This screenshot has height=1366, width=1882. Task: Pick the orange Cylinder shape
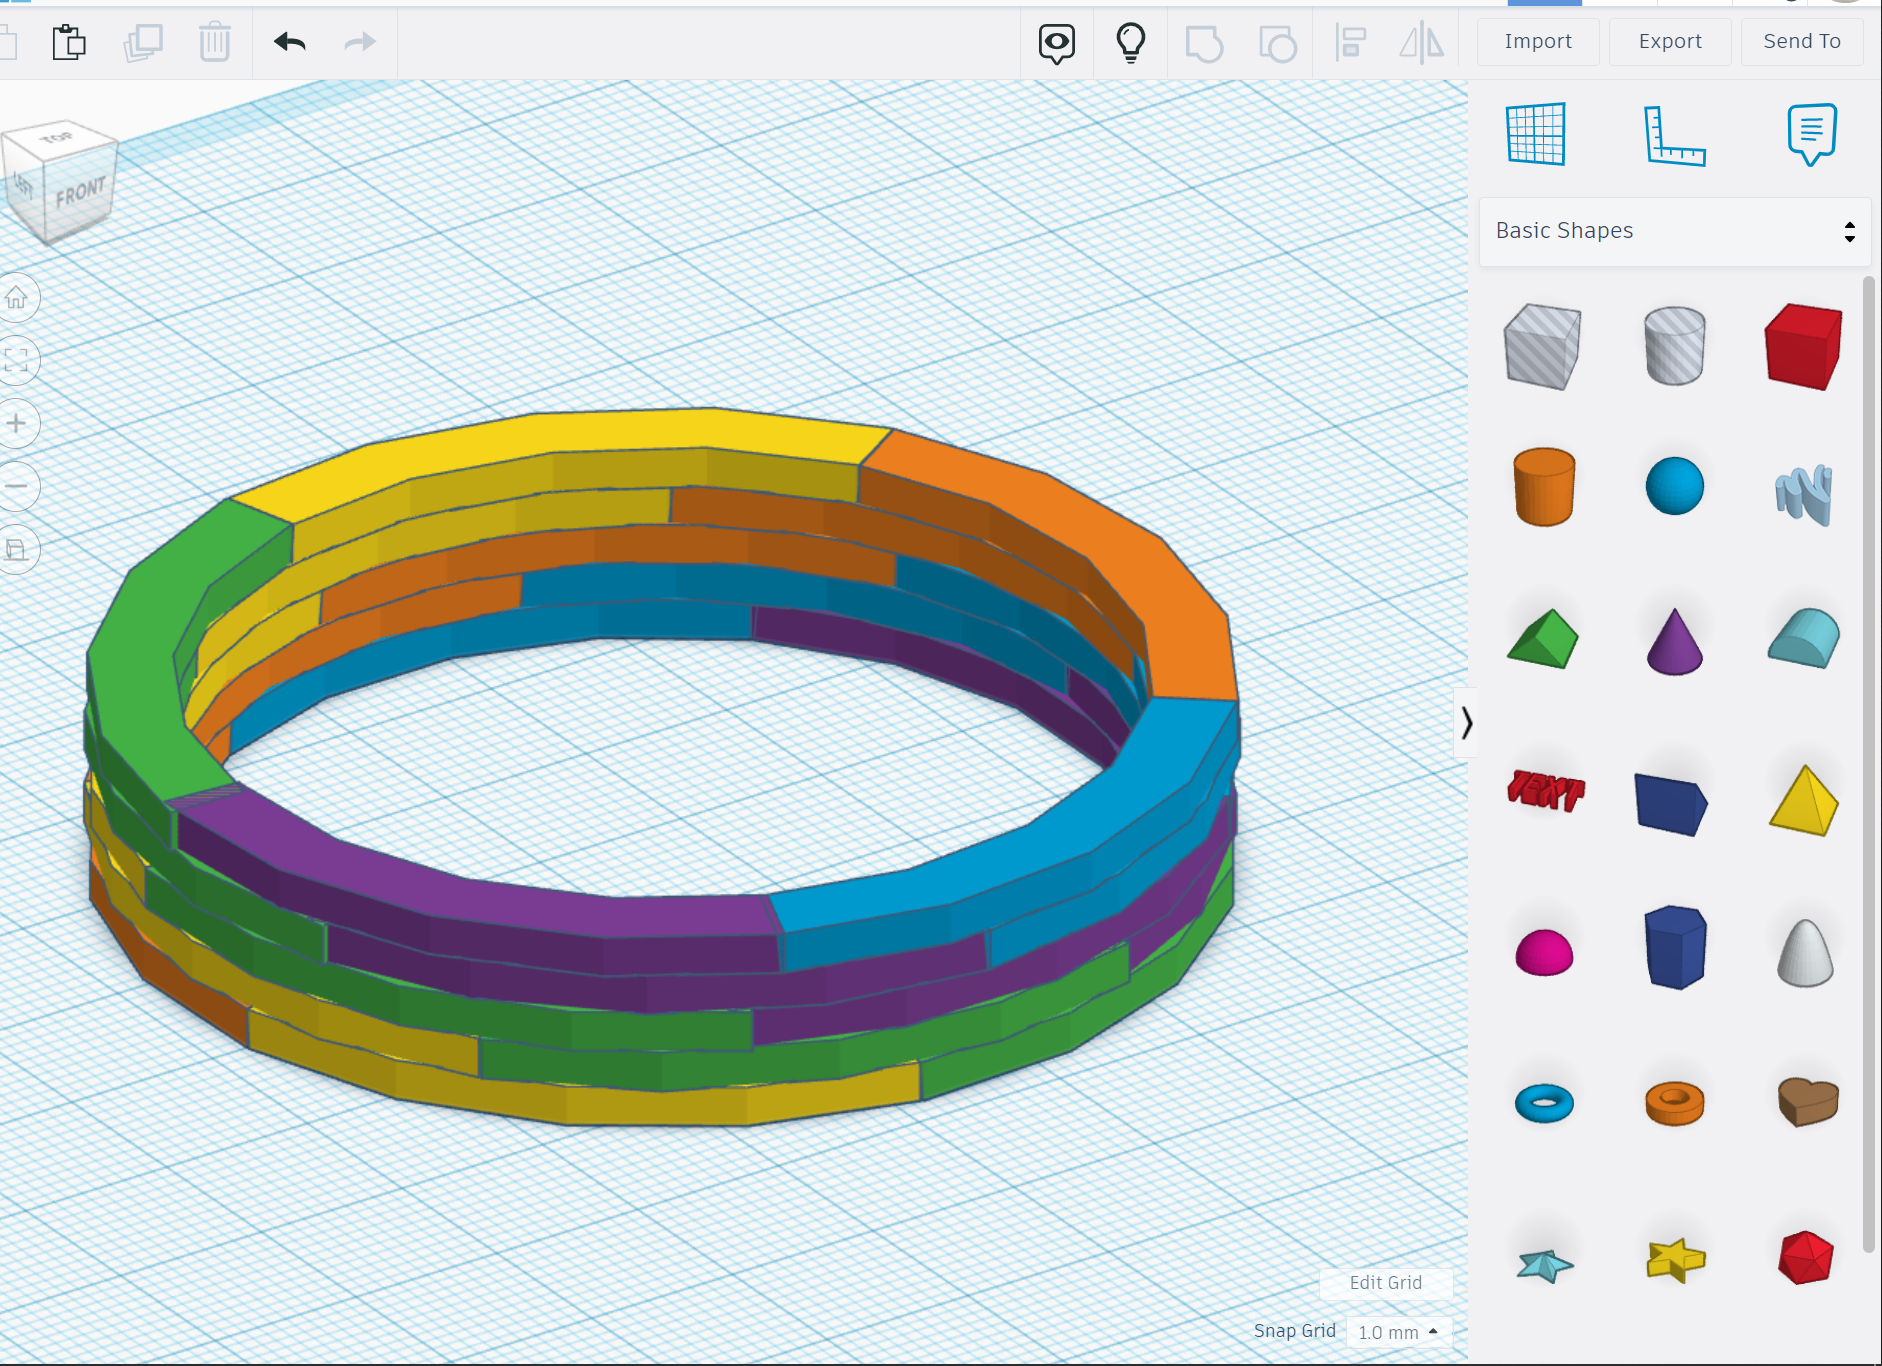1544,487
